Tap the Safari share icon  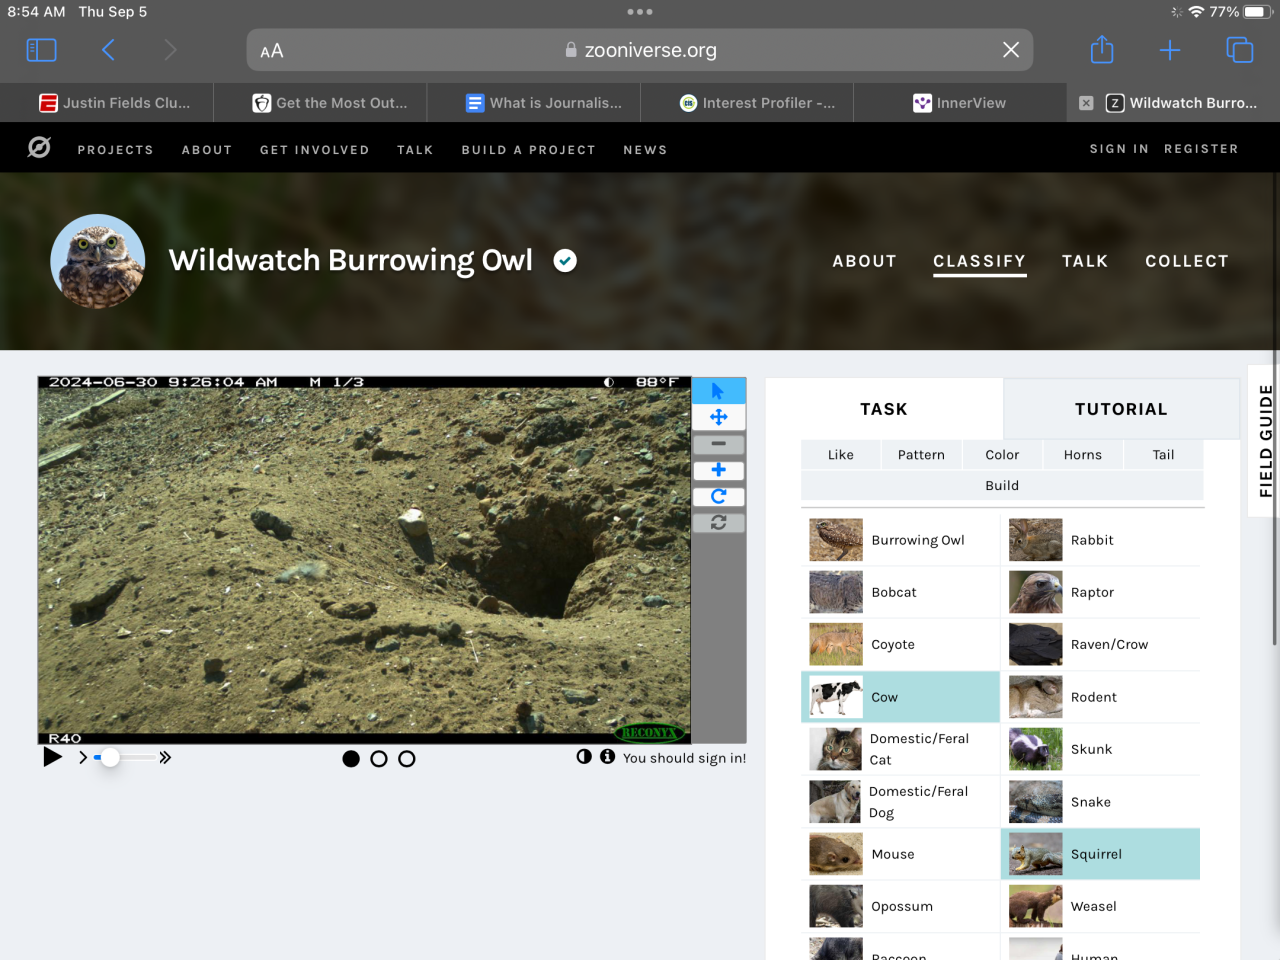click(1101, 49)
